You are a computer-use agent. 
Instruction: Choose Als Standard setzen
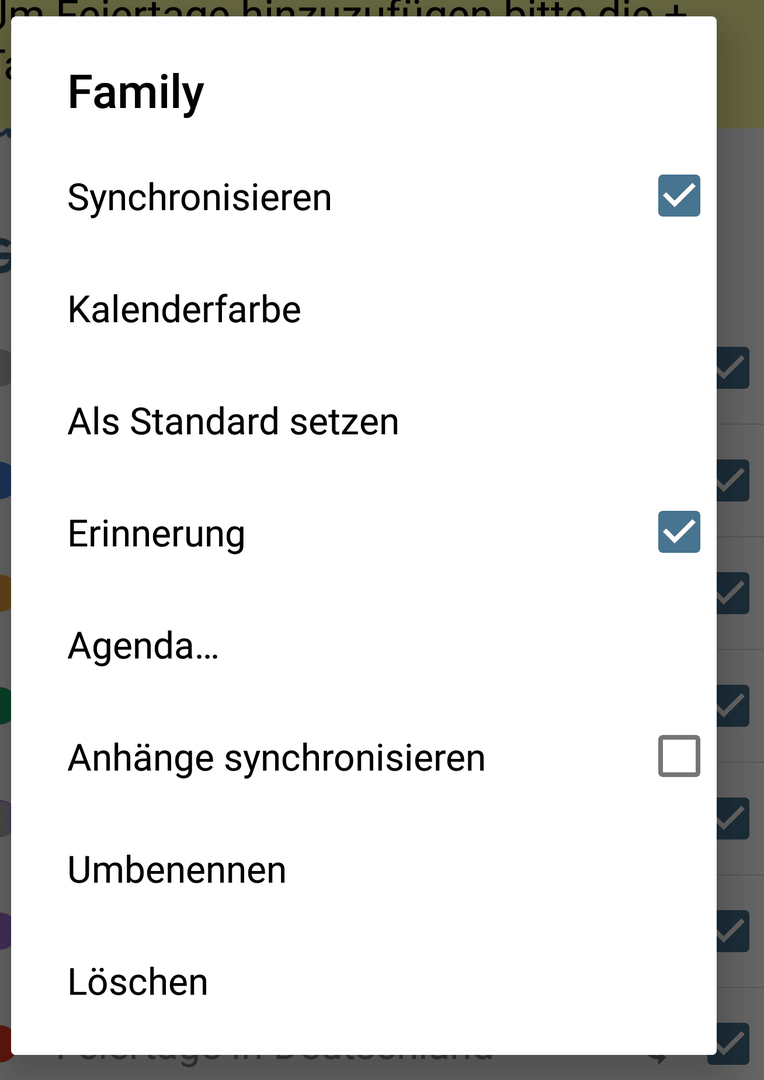[x=364, y=422]
